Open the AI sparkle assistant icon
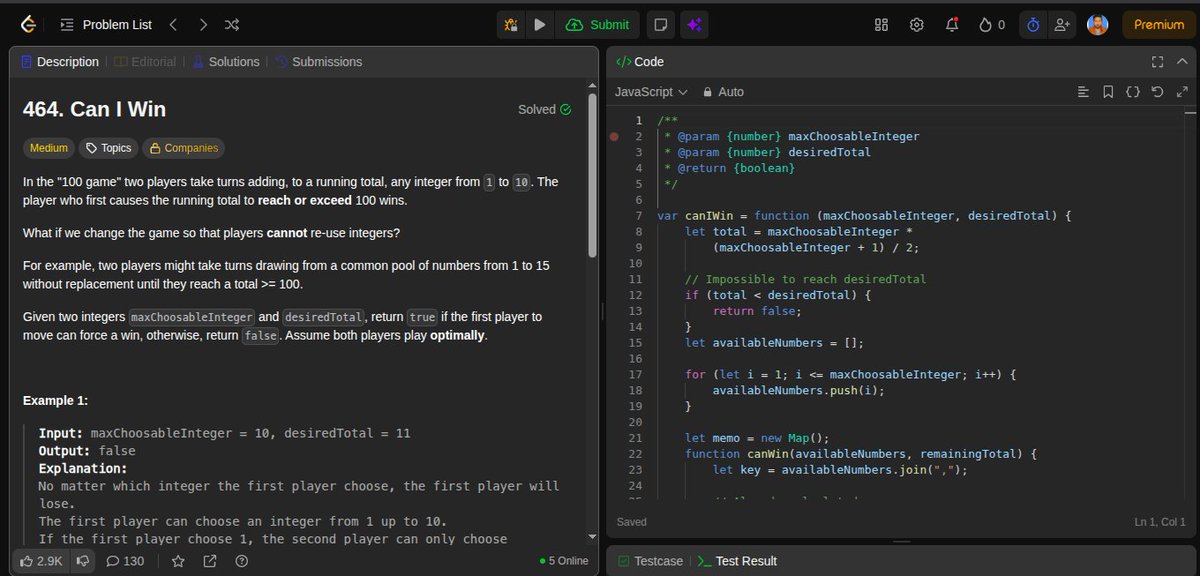The width and height of the screenshot is (1200, 576). click(x=695, y=24)
